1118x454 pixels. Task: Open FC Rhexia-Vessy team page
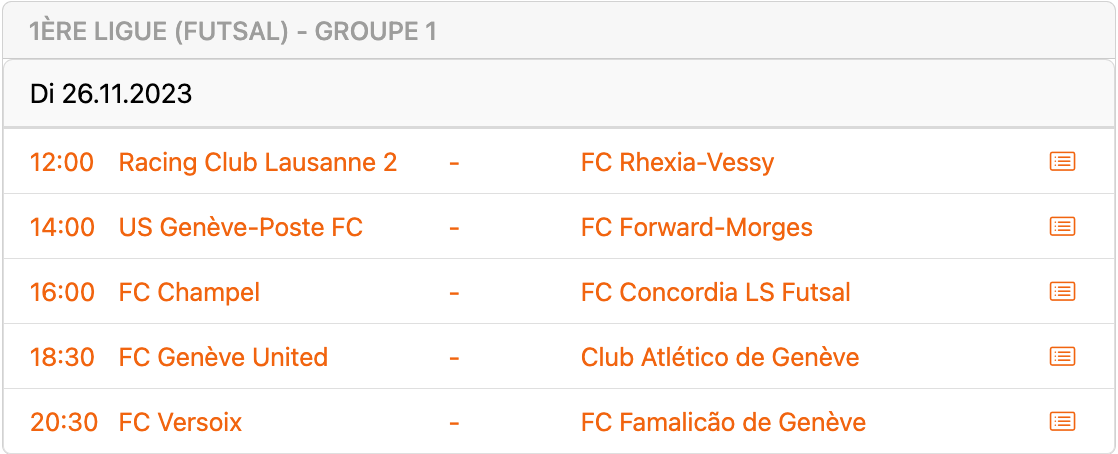click(x=677, y=162)
